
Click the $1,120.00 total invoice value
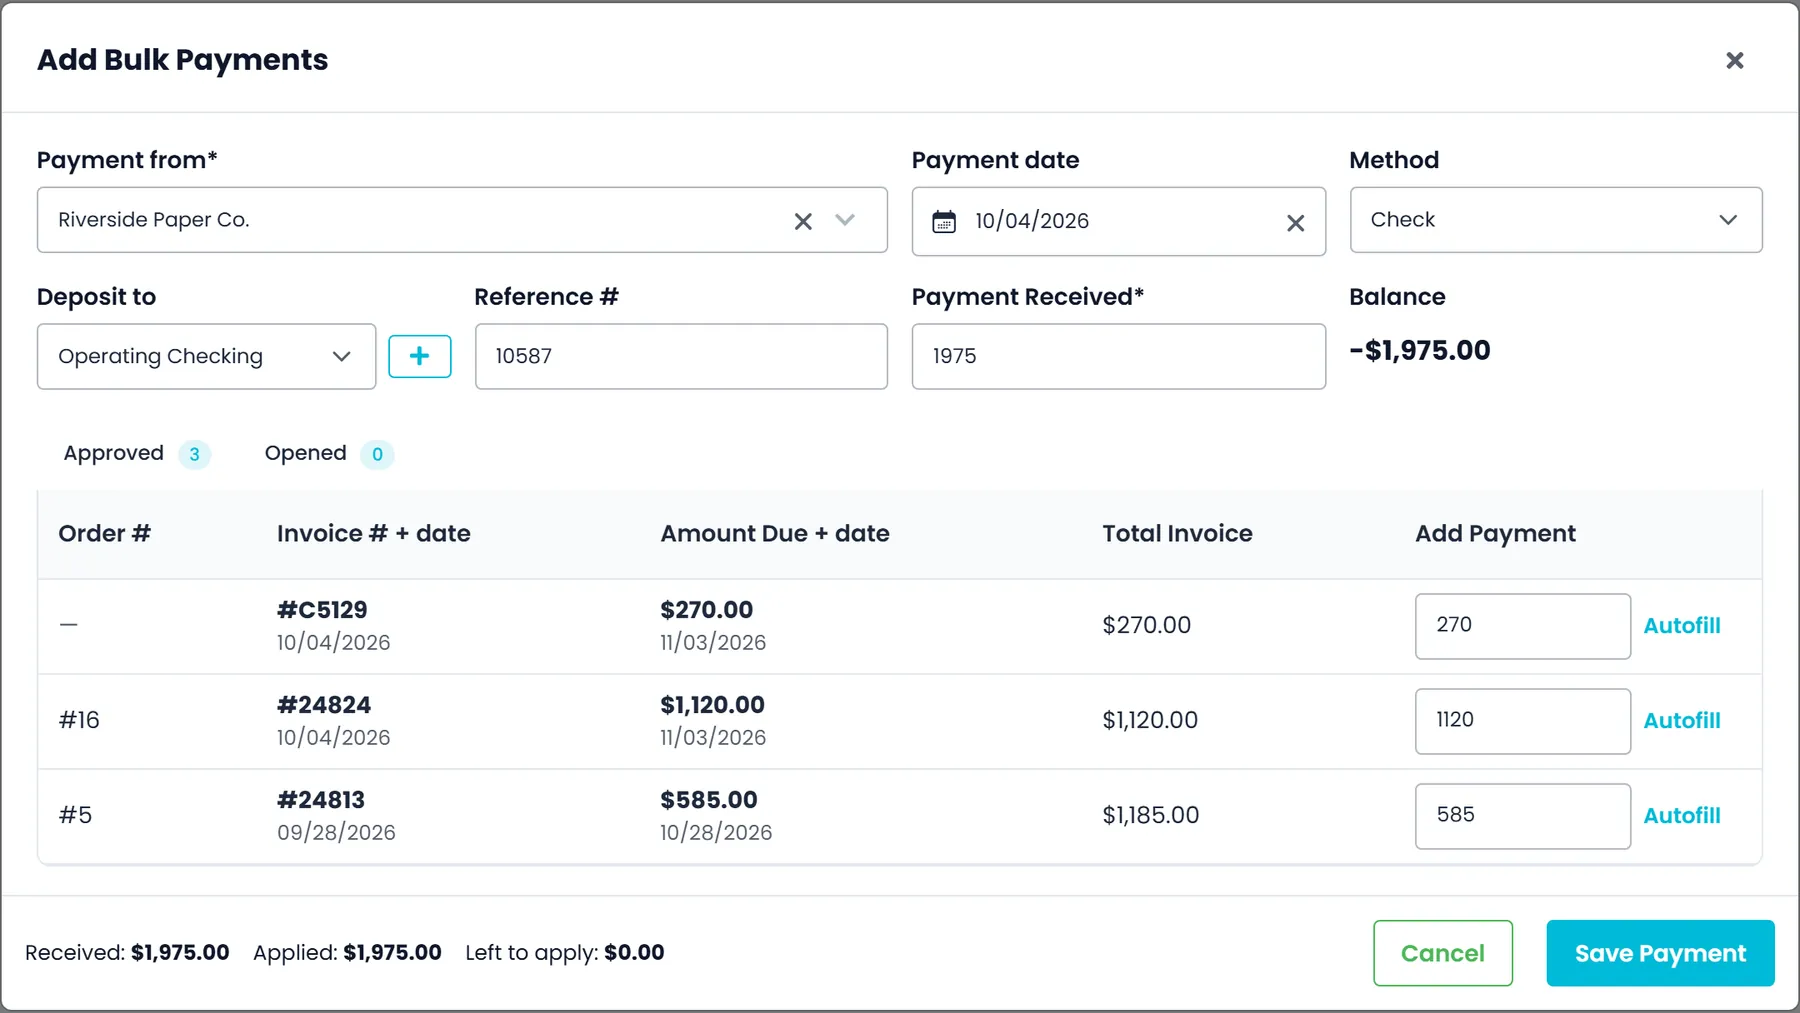[x=1150, y=720]
